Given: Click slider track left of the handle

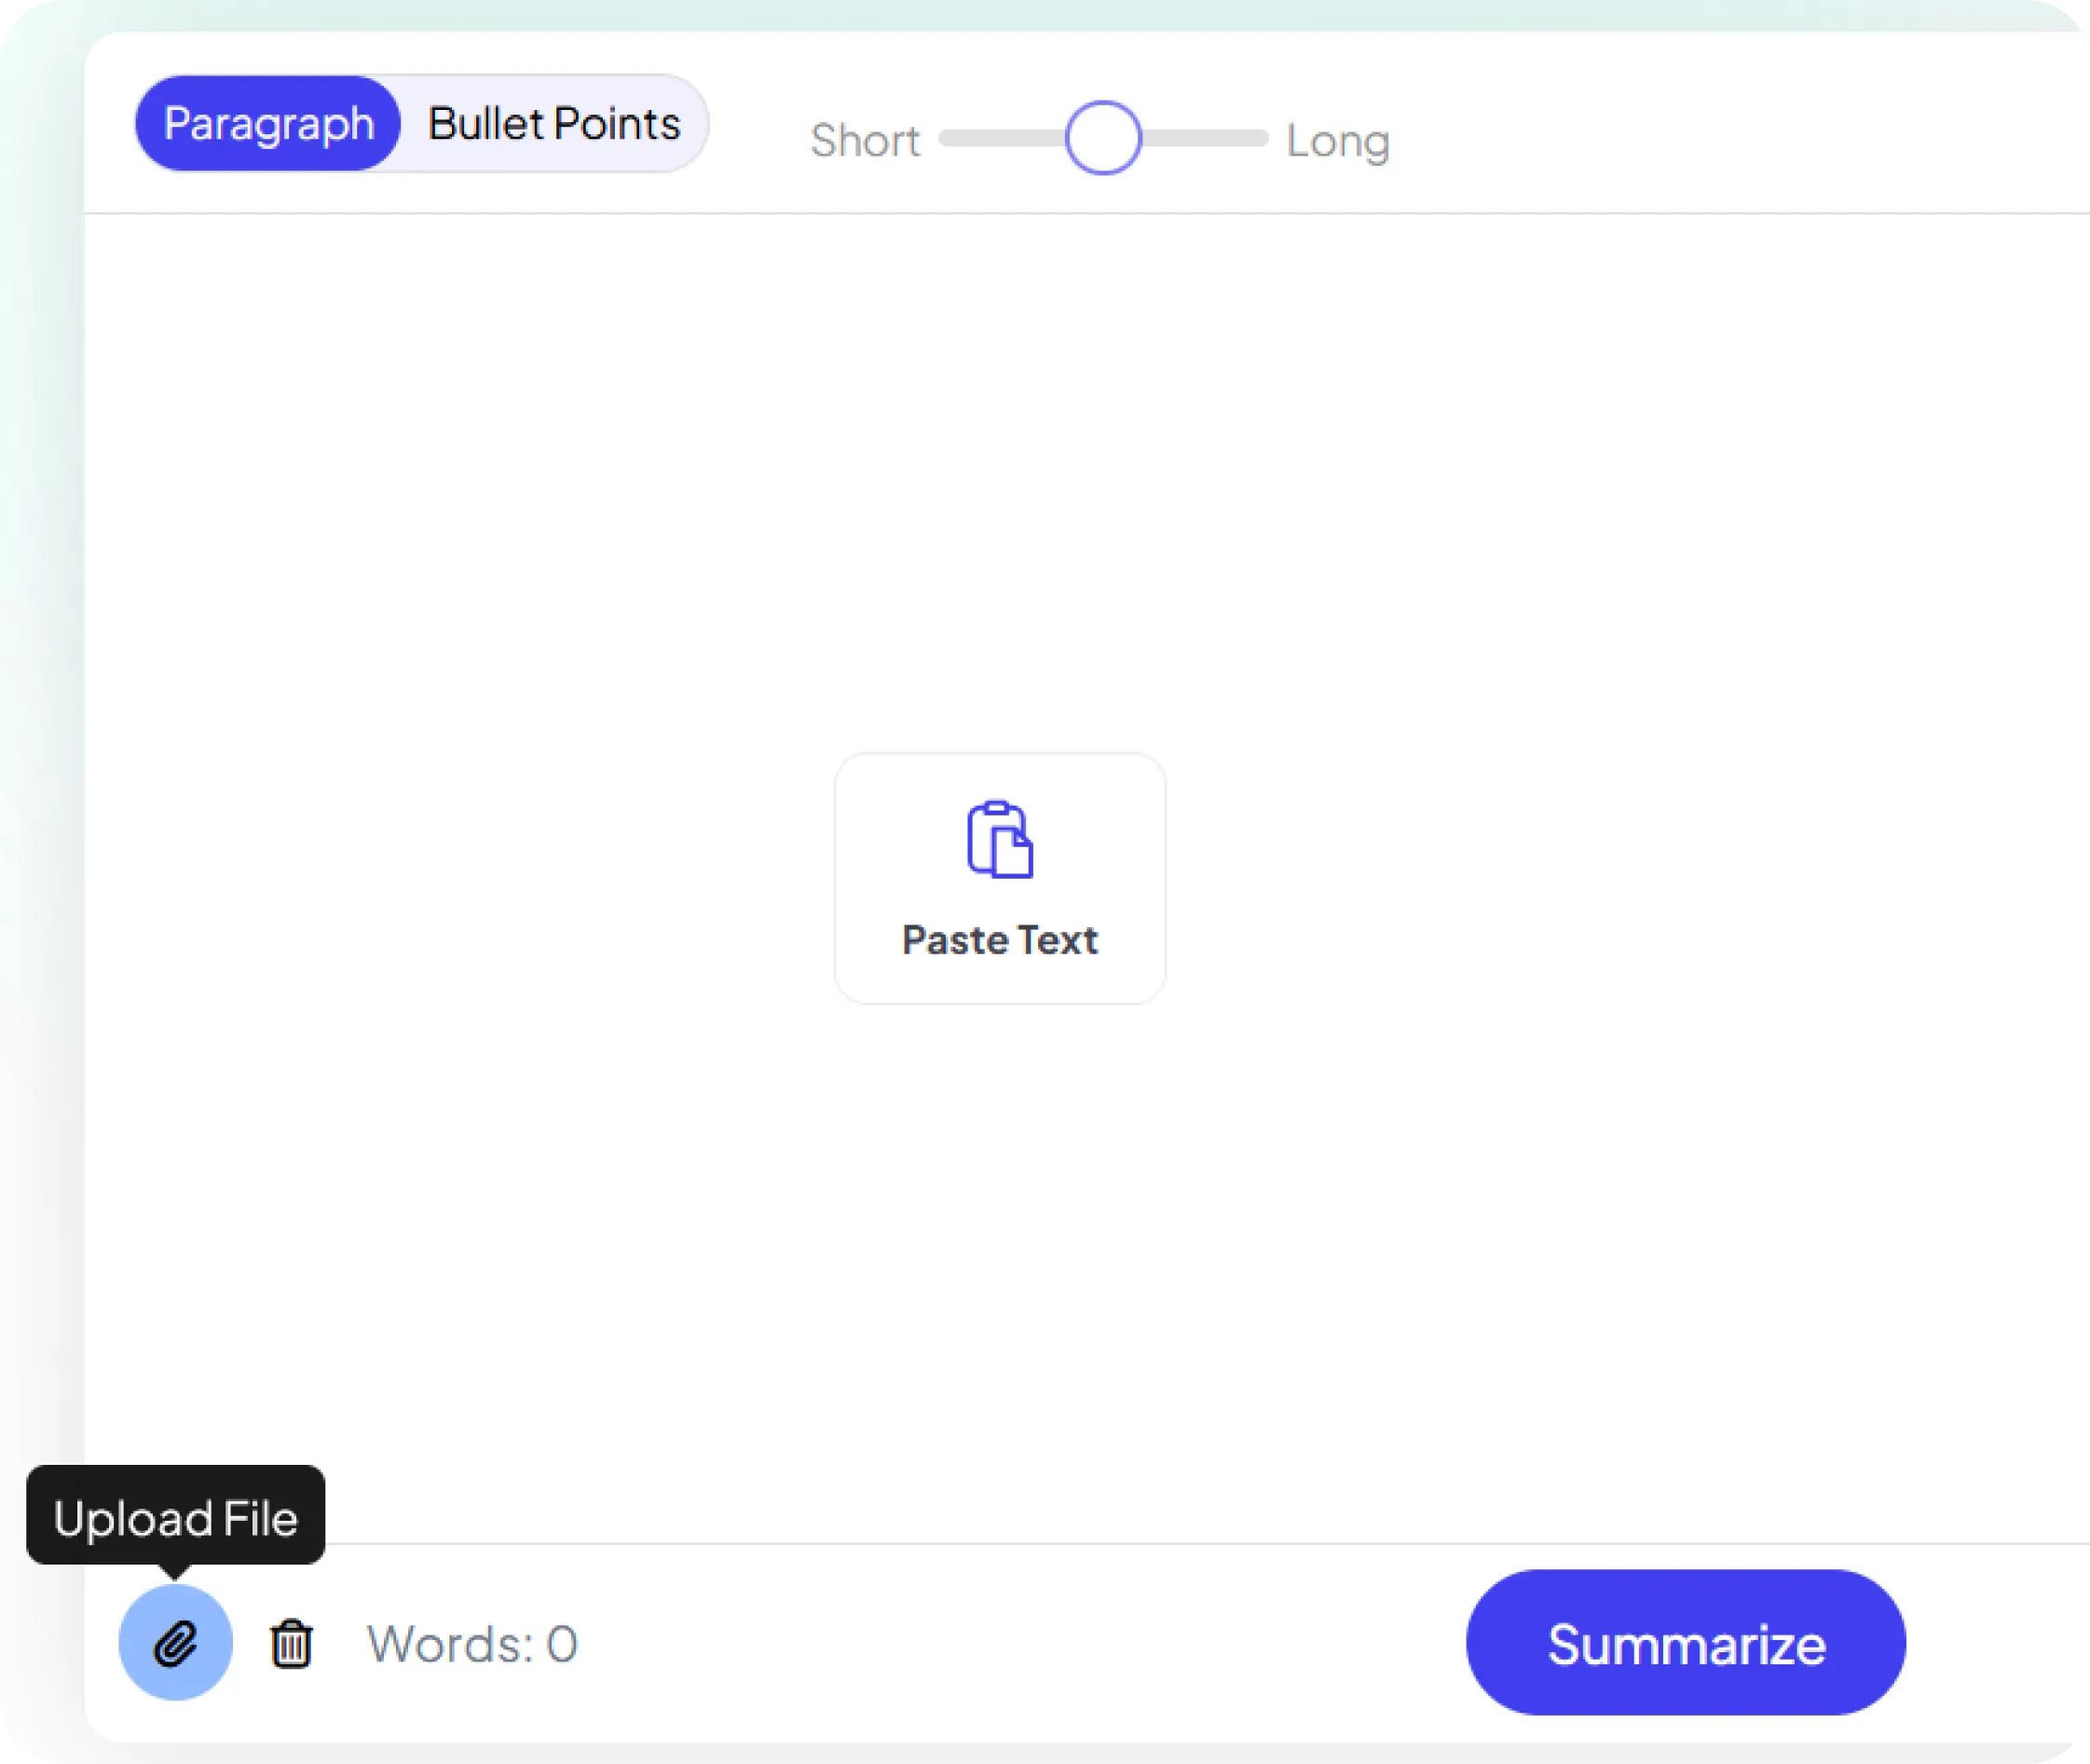Looking at the screenshot, I should pyautogui.click(x=1000, y=138).
